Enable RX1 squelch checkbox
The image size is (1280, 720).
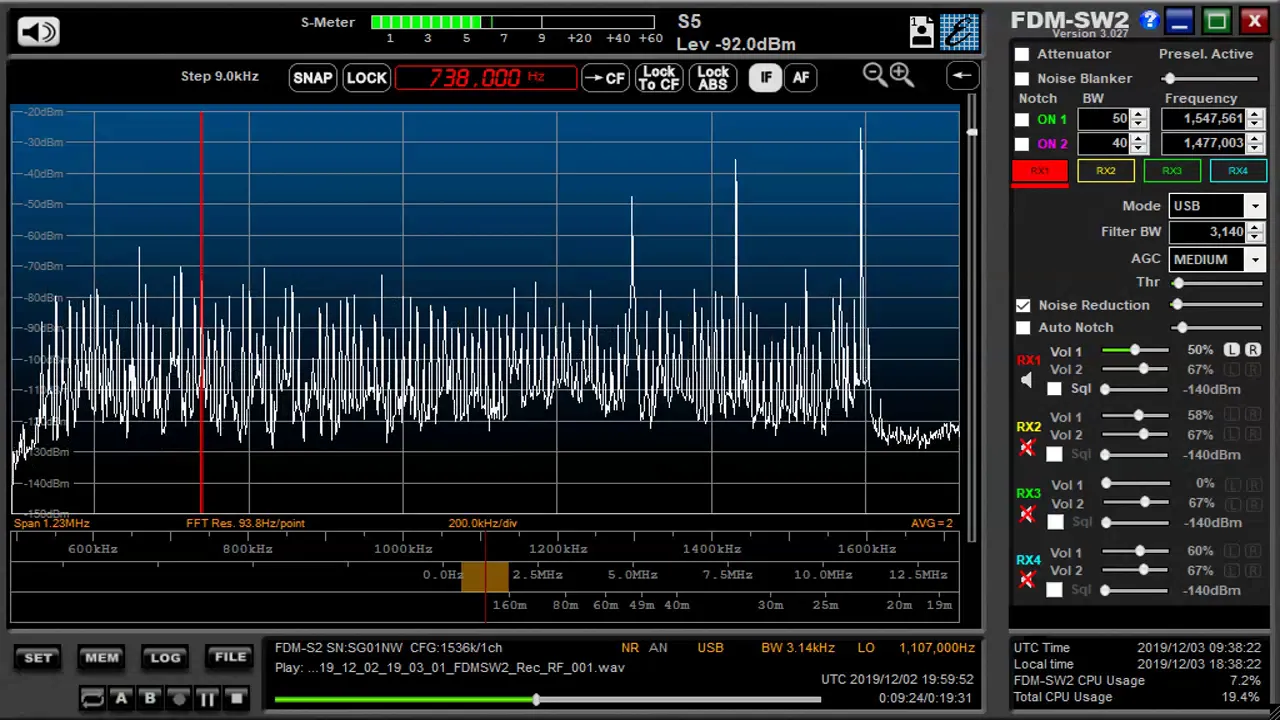click(1054, 389)
